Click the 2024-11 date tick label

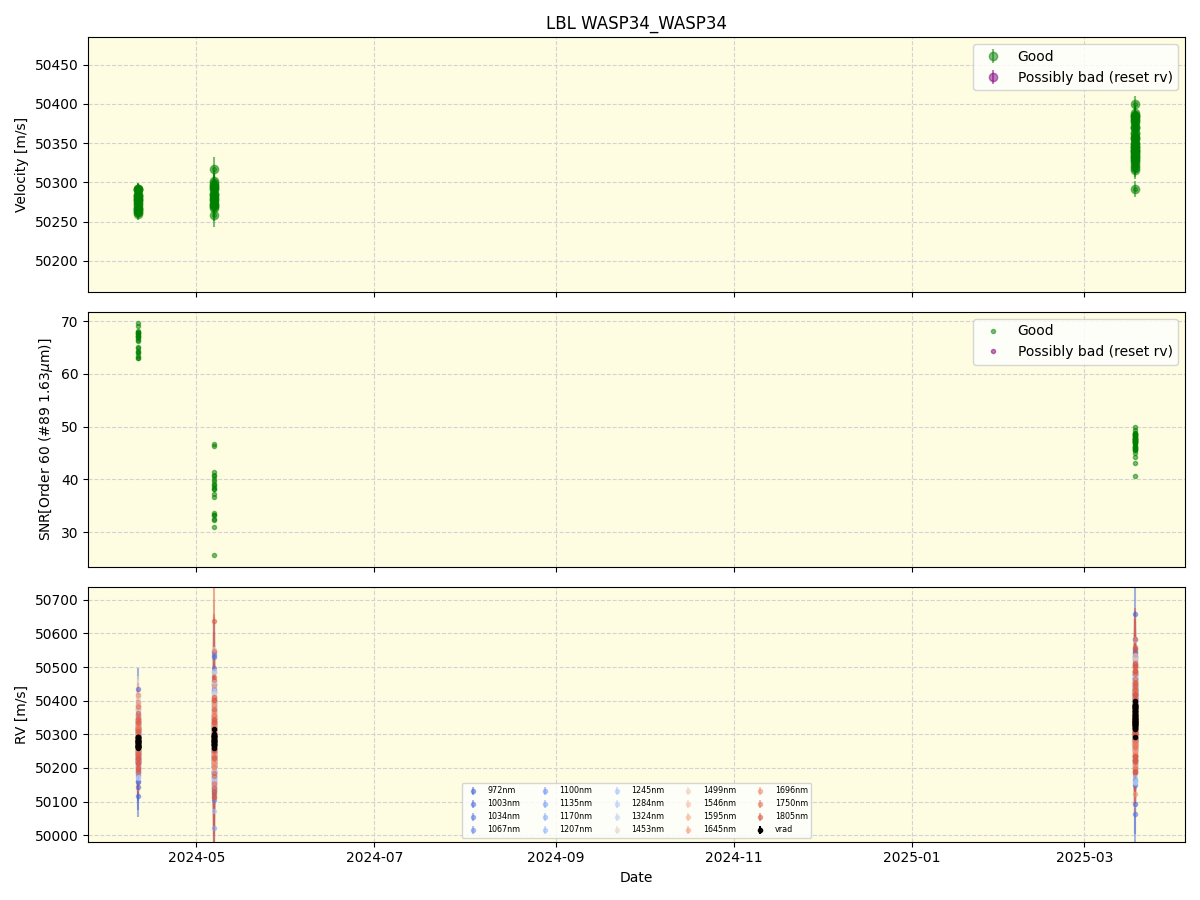734,857
